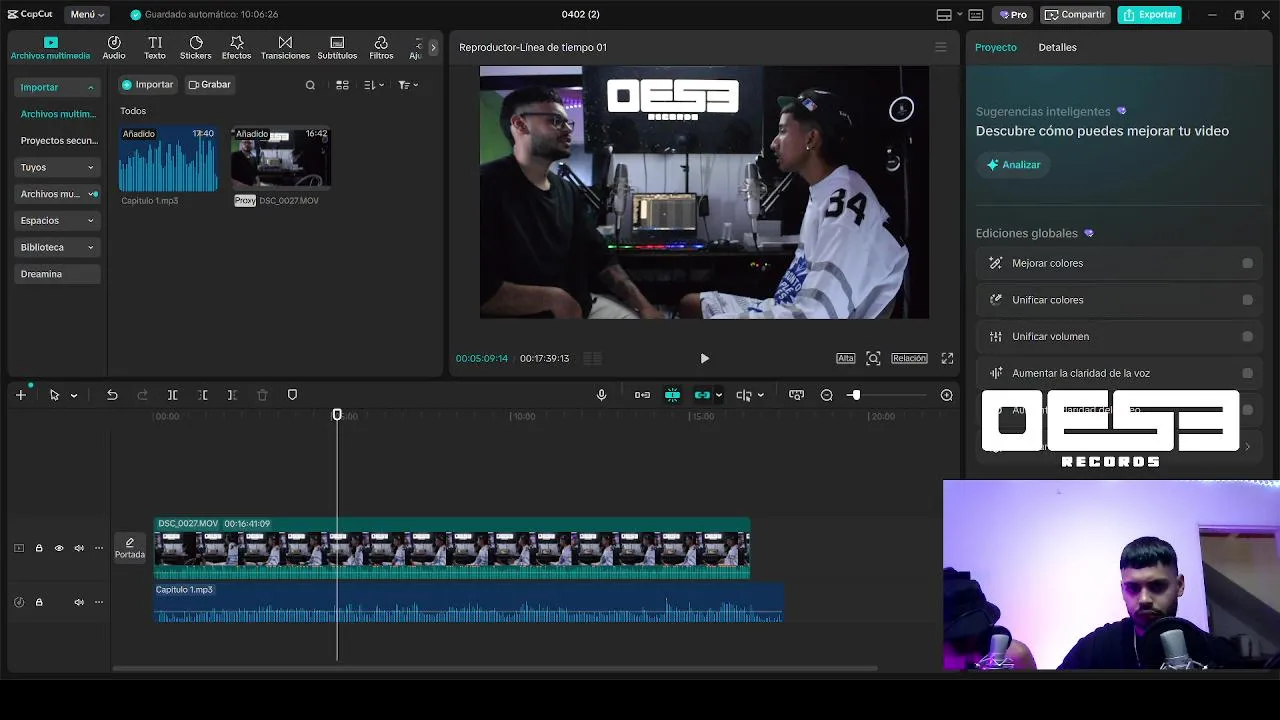Screen dimensions: 1280x720
Task: Play the preview video
Action: 704,358
